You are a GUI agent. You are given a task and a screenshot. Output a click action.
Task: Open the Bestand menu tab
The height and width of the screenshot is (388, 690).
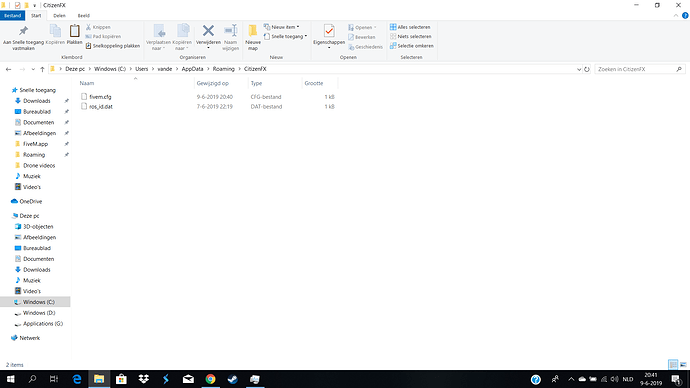click(x=12, y=15)
